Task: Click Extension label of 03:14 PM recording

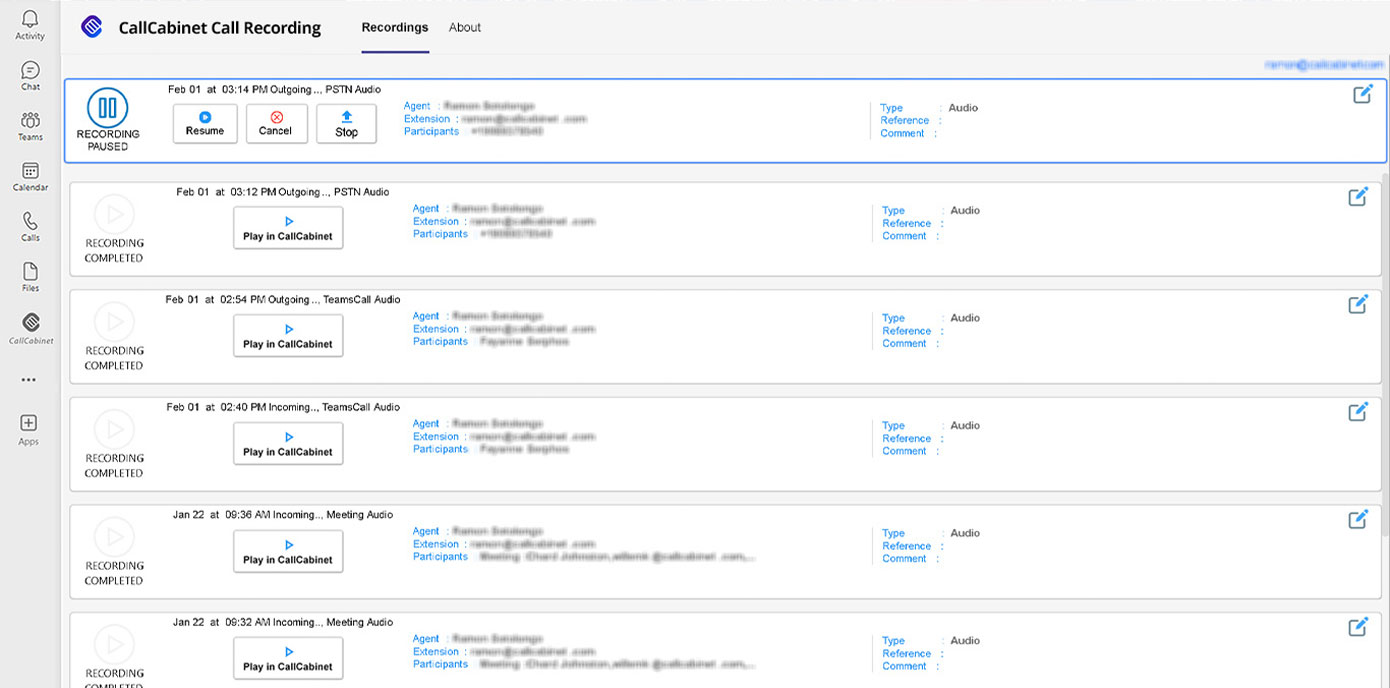Action: [427, 119]
